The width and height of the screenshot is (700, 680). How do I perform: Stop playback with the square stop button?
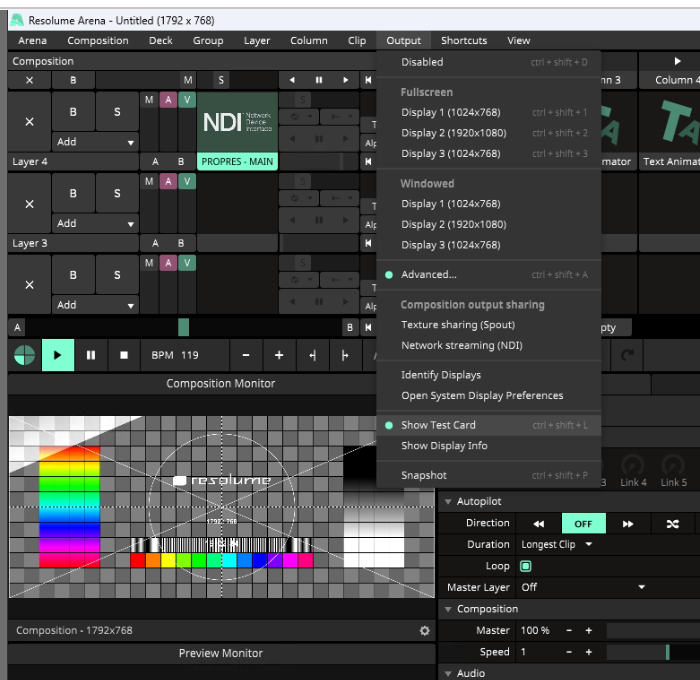[x=124, y=355]
